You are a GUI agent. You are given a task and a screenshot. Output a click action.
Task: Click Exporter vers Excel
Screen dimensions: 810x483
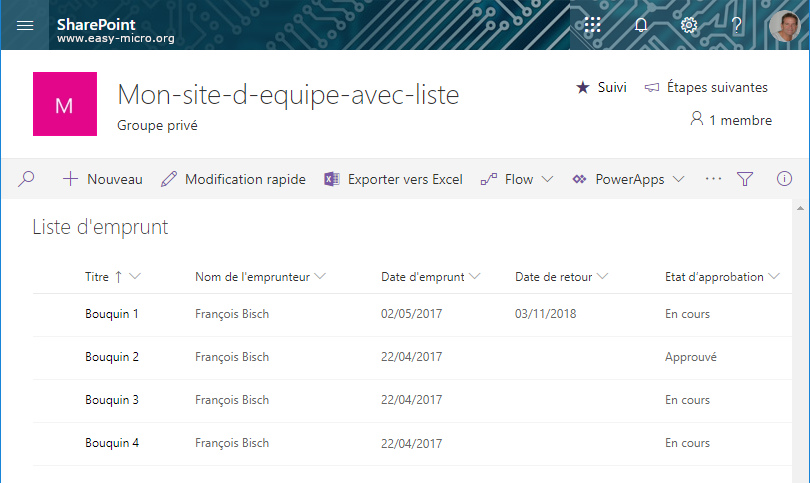(393, 179)
